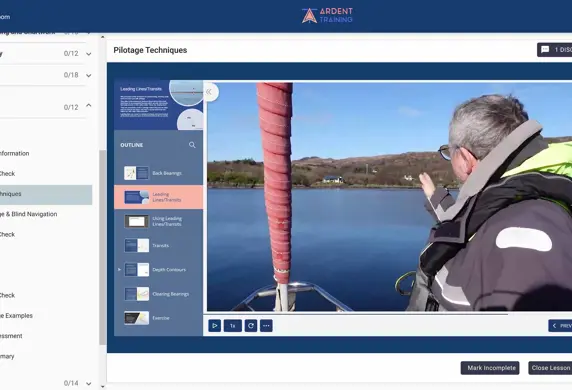
Task: Click Close Lesson button
Action: click(x=550, y=368)
